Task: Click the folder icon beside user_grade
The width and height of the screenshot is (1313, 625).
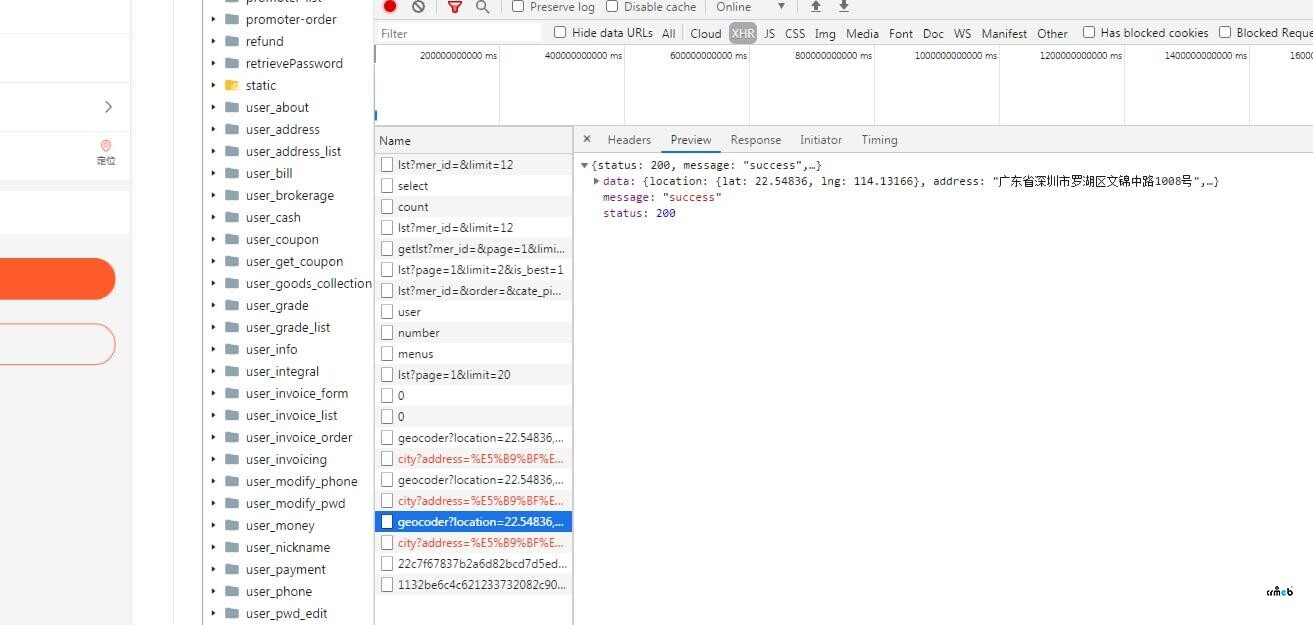Action: click(232, 305)
